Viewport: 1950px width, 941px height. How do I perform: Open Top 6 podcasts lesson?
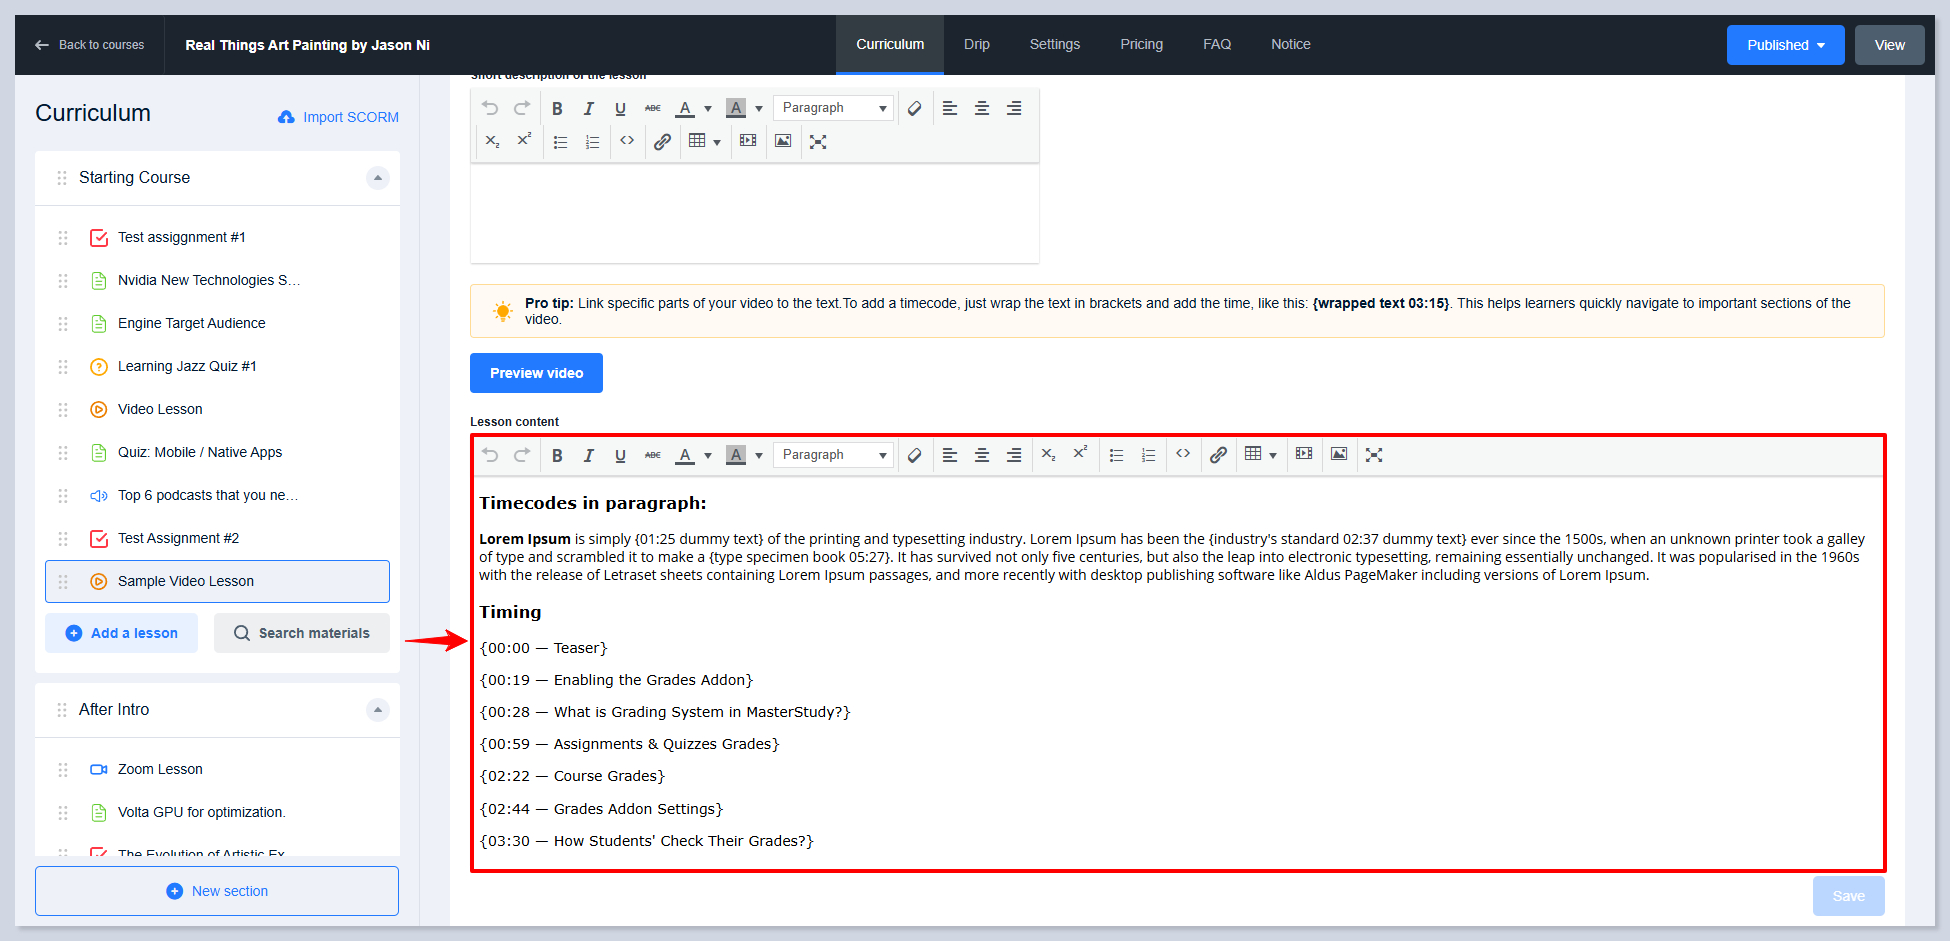pyautogui.click(x=208, y=495)
